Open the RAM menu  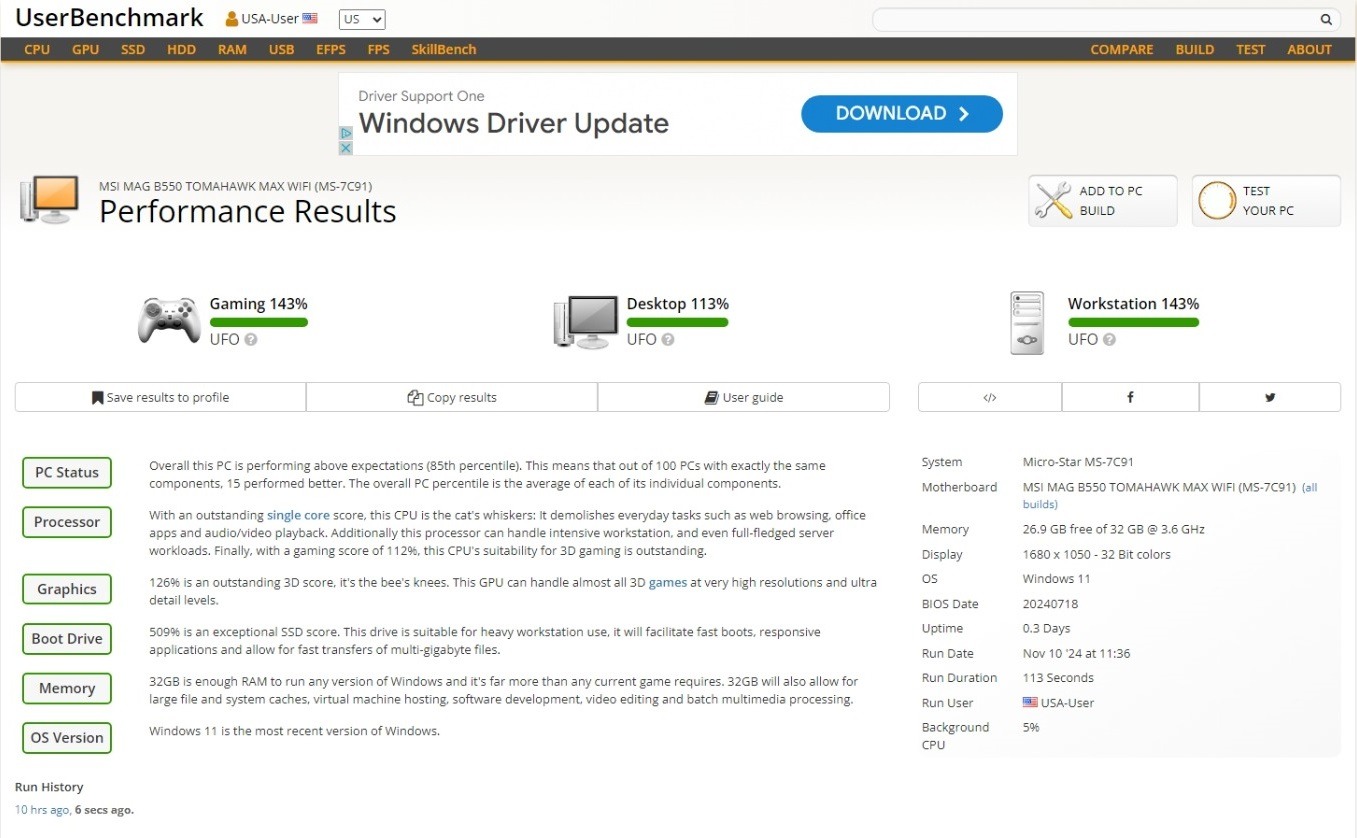[x=232, y=49]
